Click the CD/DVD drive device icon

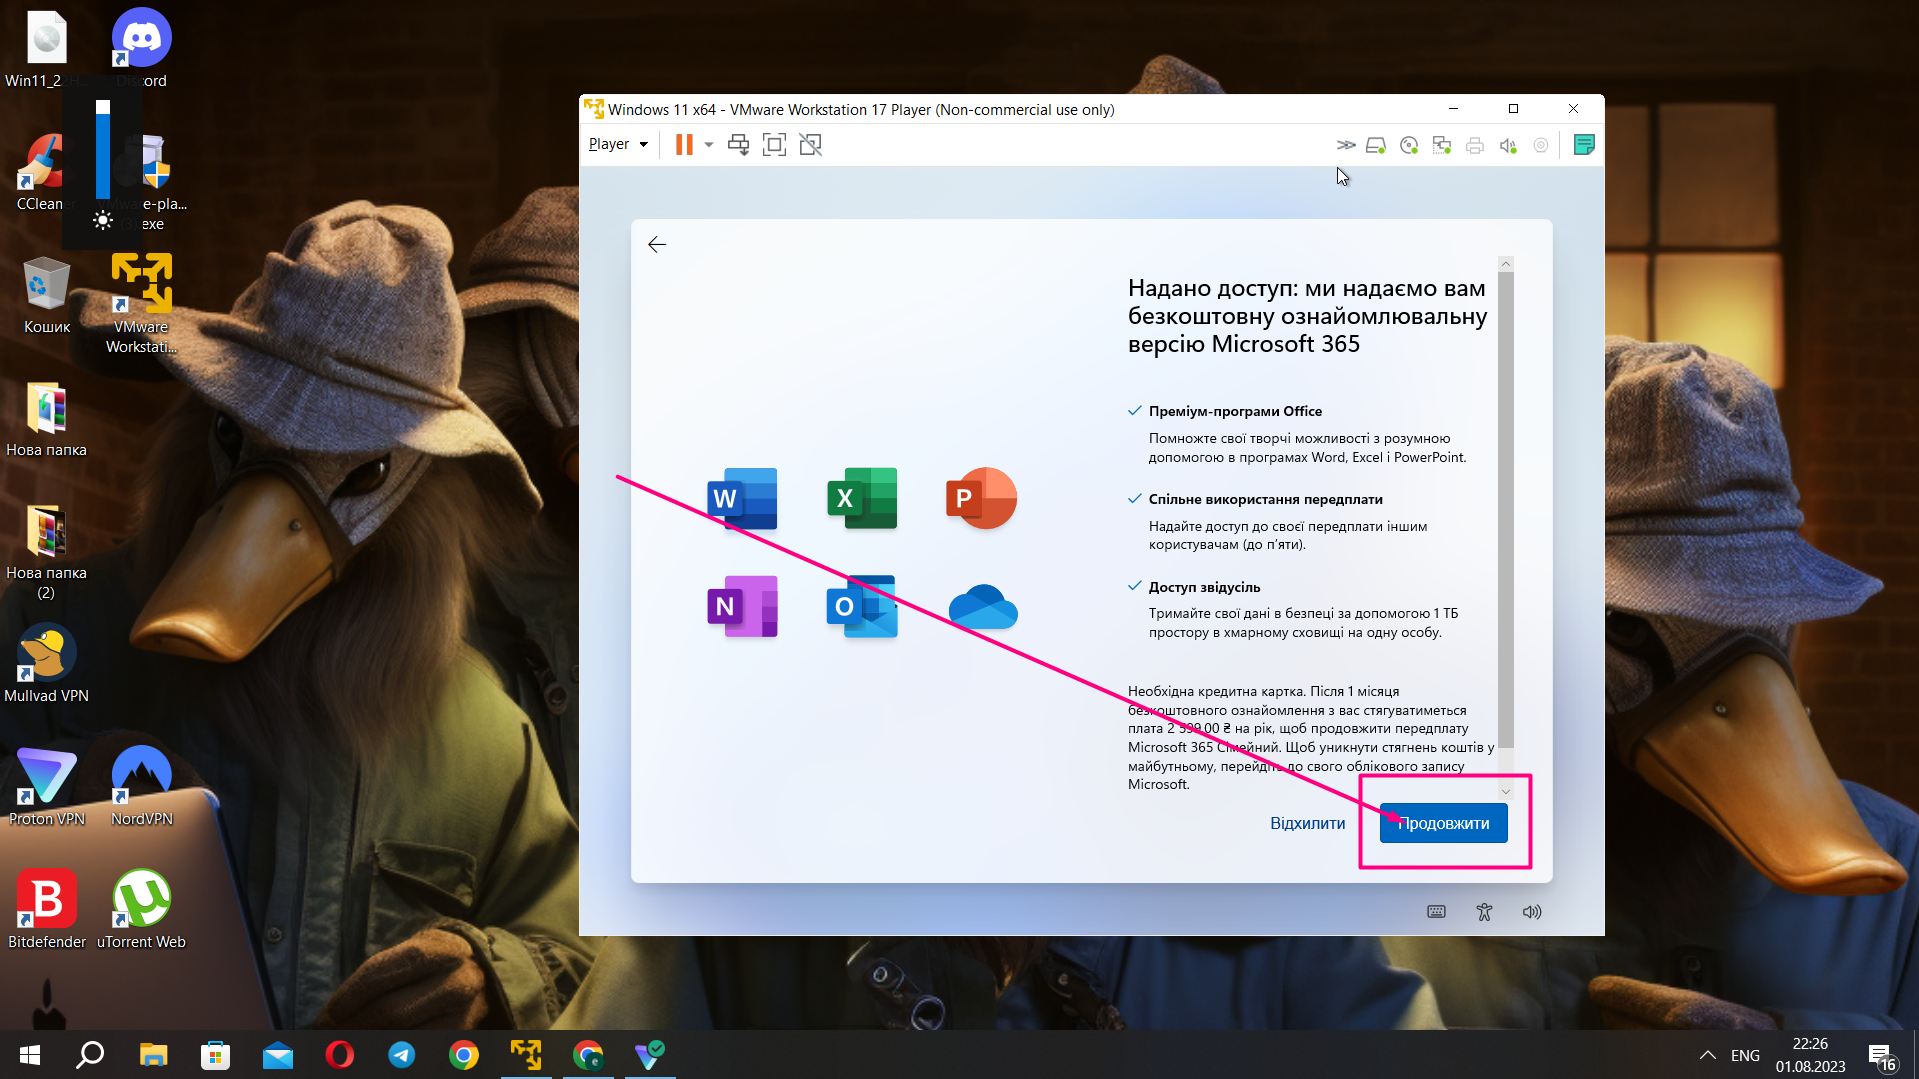click(x=1409, y=145)
